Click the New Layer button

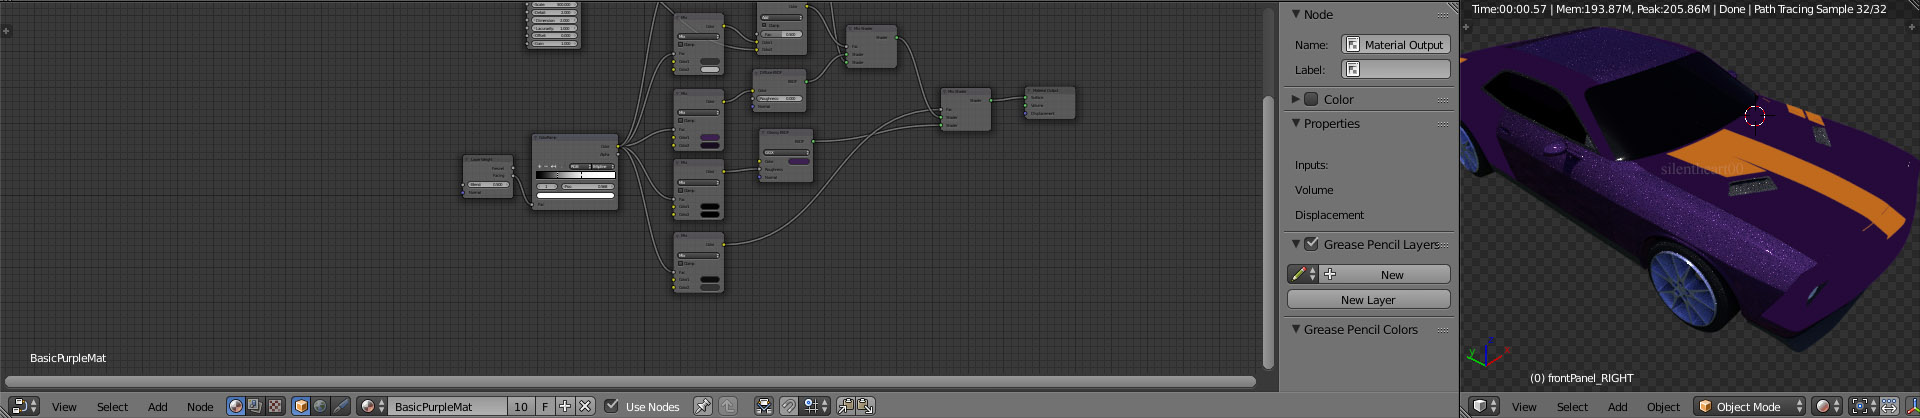pos(1368,300)
